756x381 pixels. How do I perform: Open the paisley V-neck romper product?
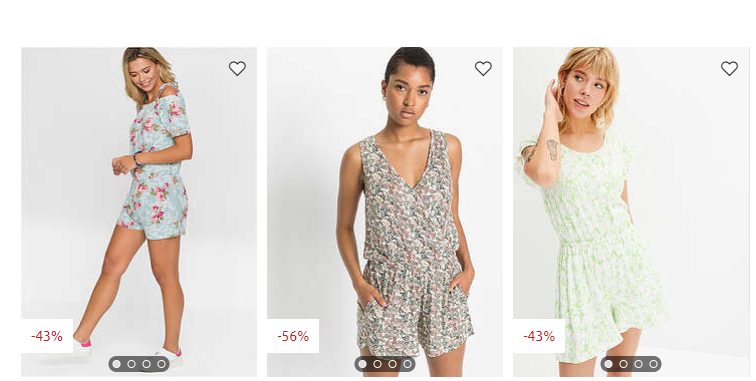(x=385, y=203)
